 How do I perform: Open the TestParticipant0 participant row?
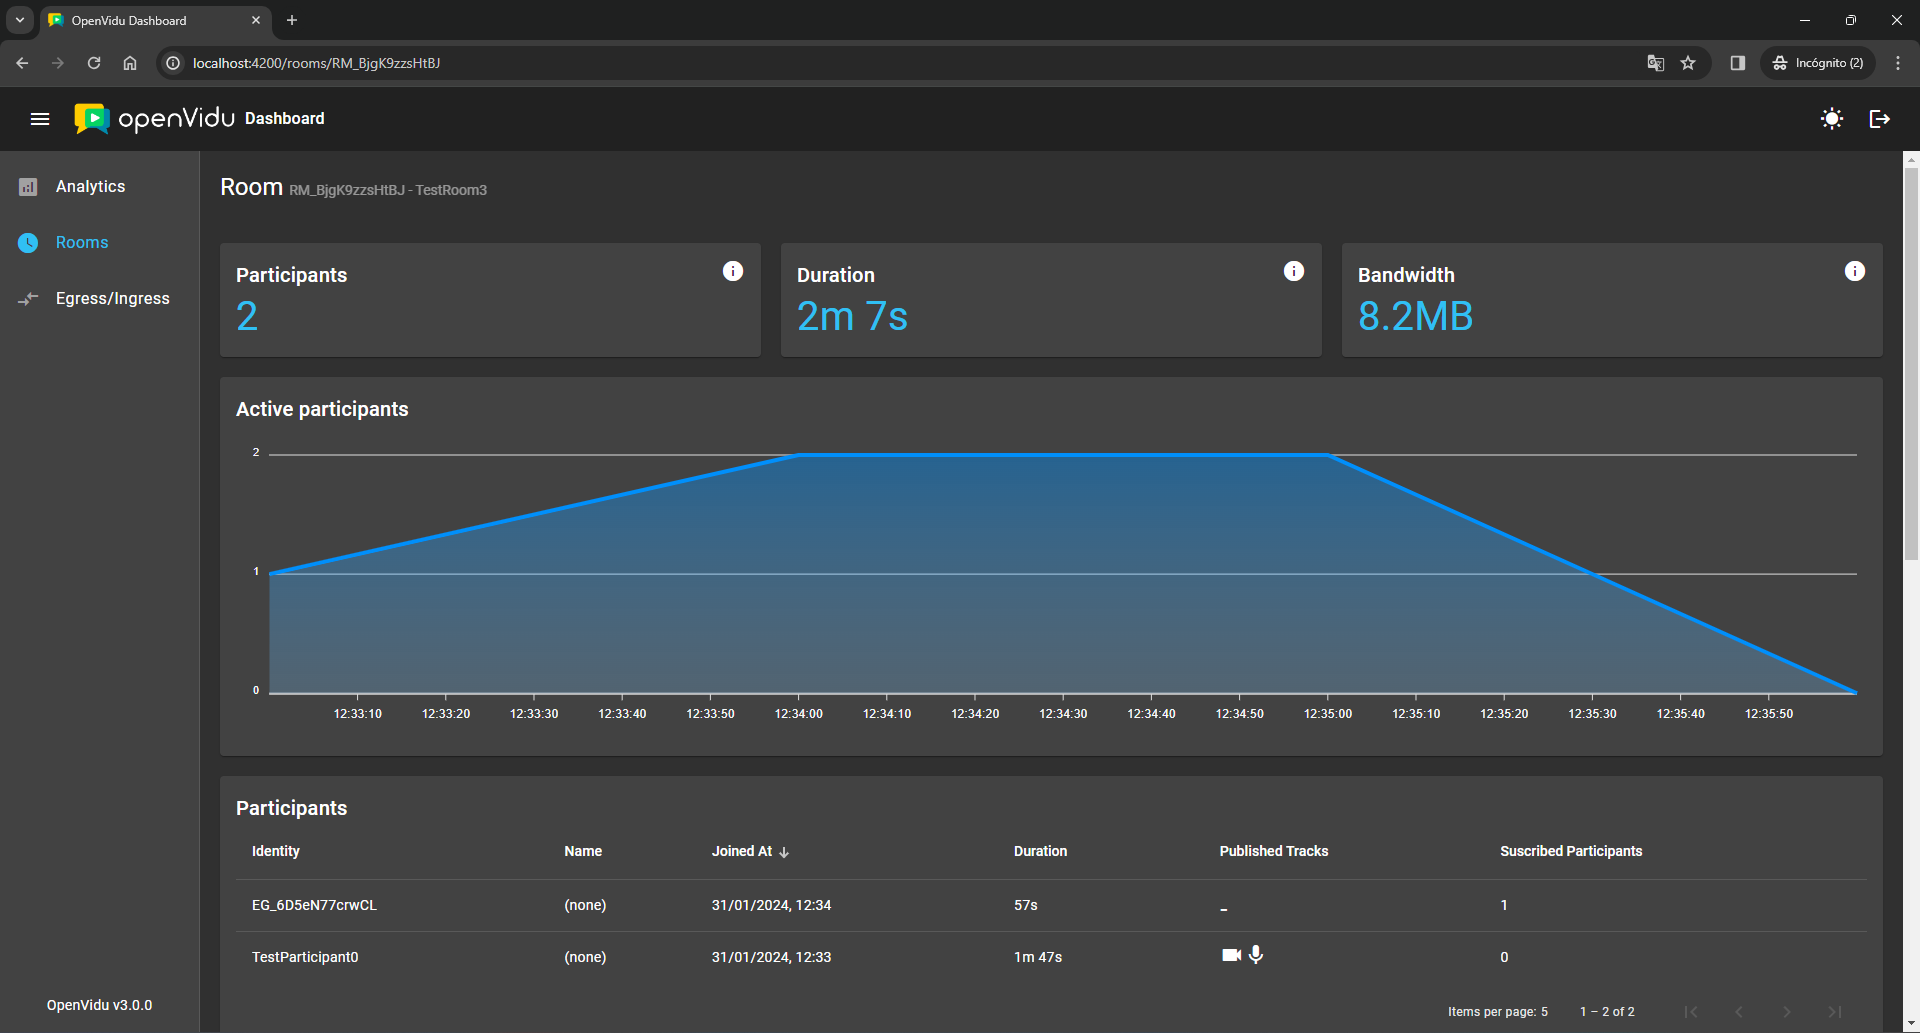click(305, 957)
